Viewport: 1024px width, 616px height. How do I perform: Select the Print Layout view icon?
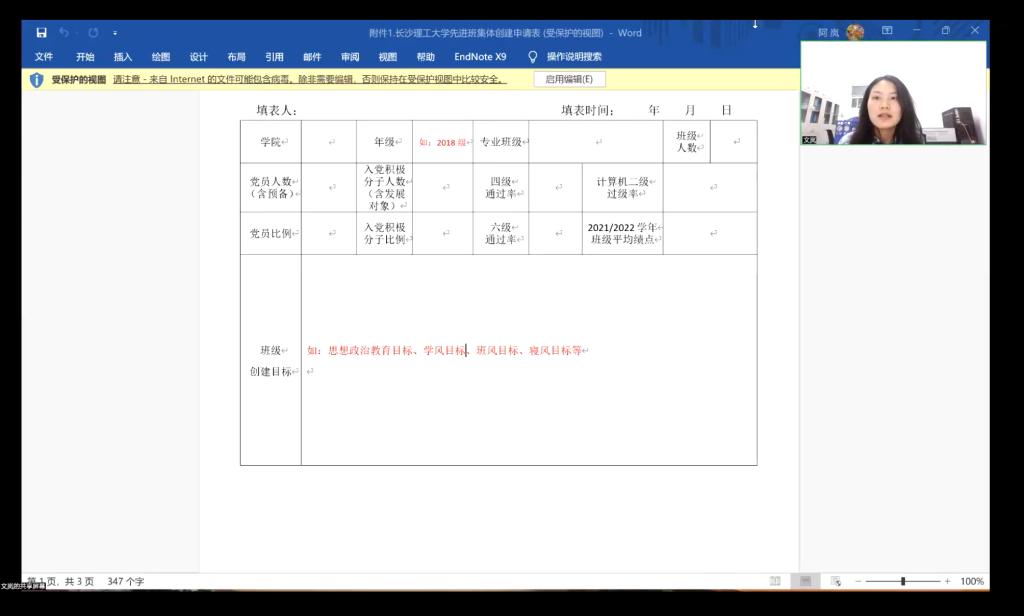pos(805,581)
